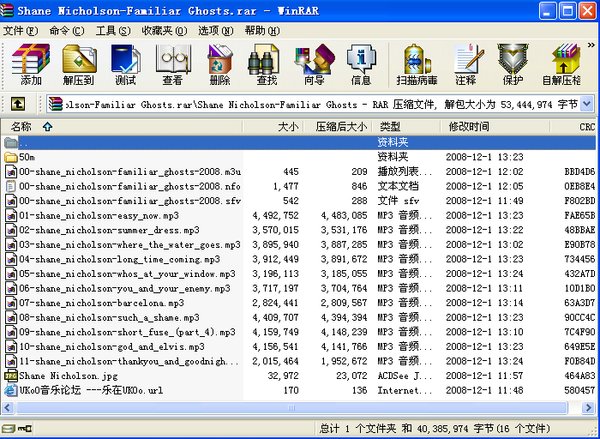Screen dimensions: 600x439
Task: Click the horizontal scrollbar right arrow
Action: 589,408
